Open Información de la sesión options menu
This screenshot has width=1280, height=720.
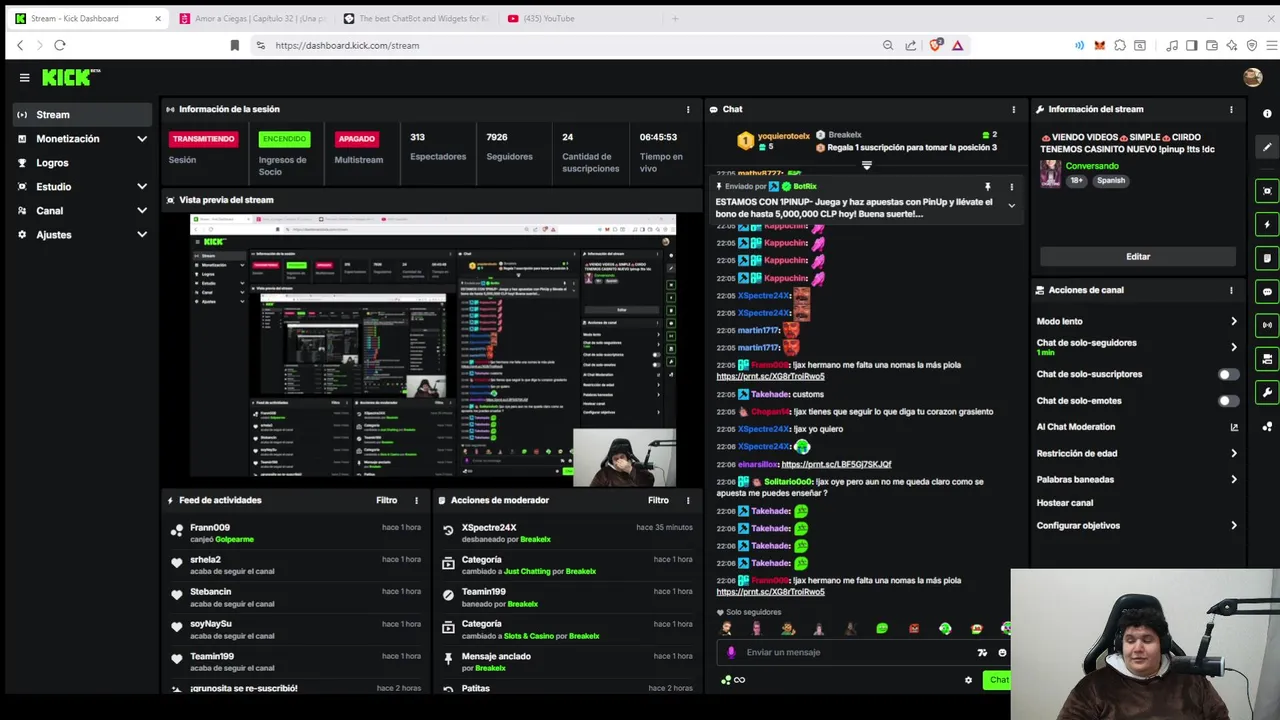[x=687, y=110]
